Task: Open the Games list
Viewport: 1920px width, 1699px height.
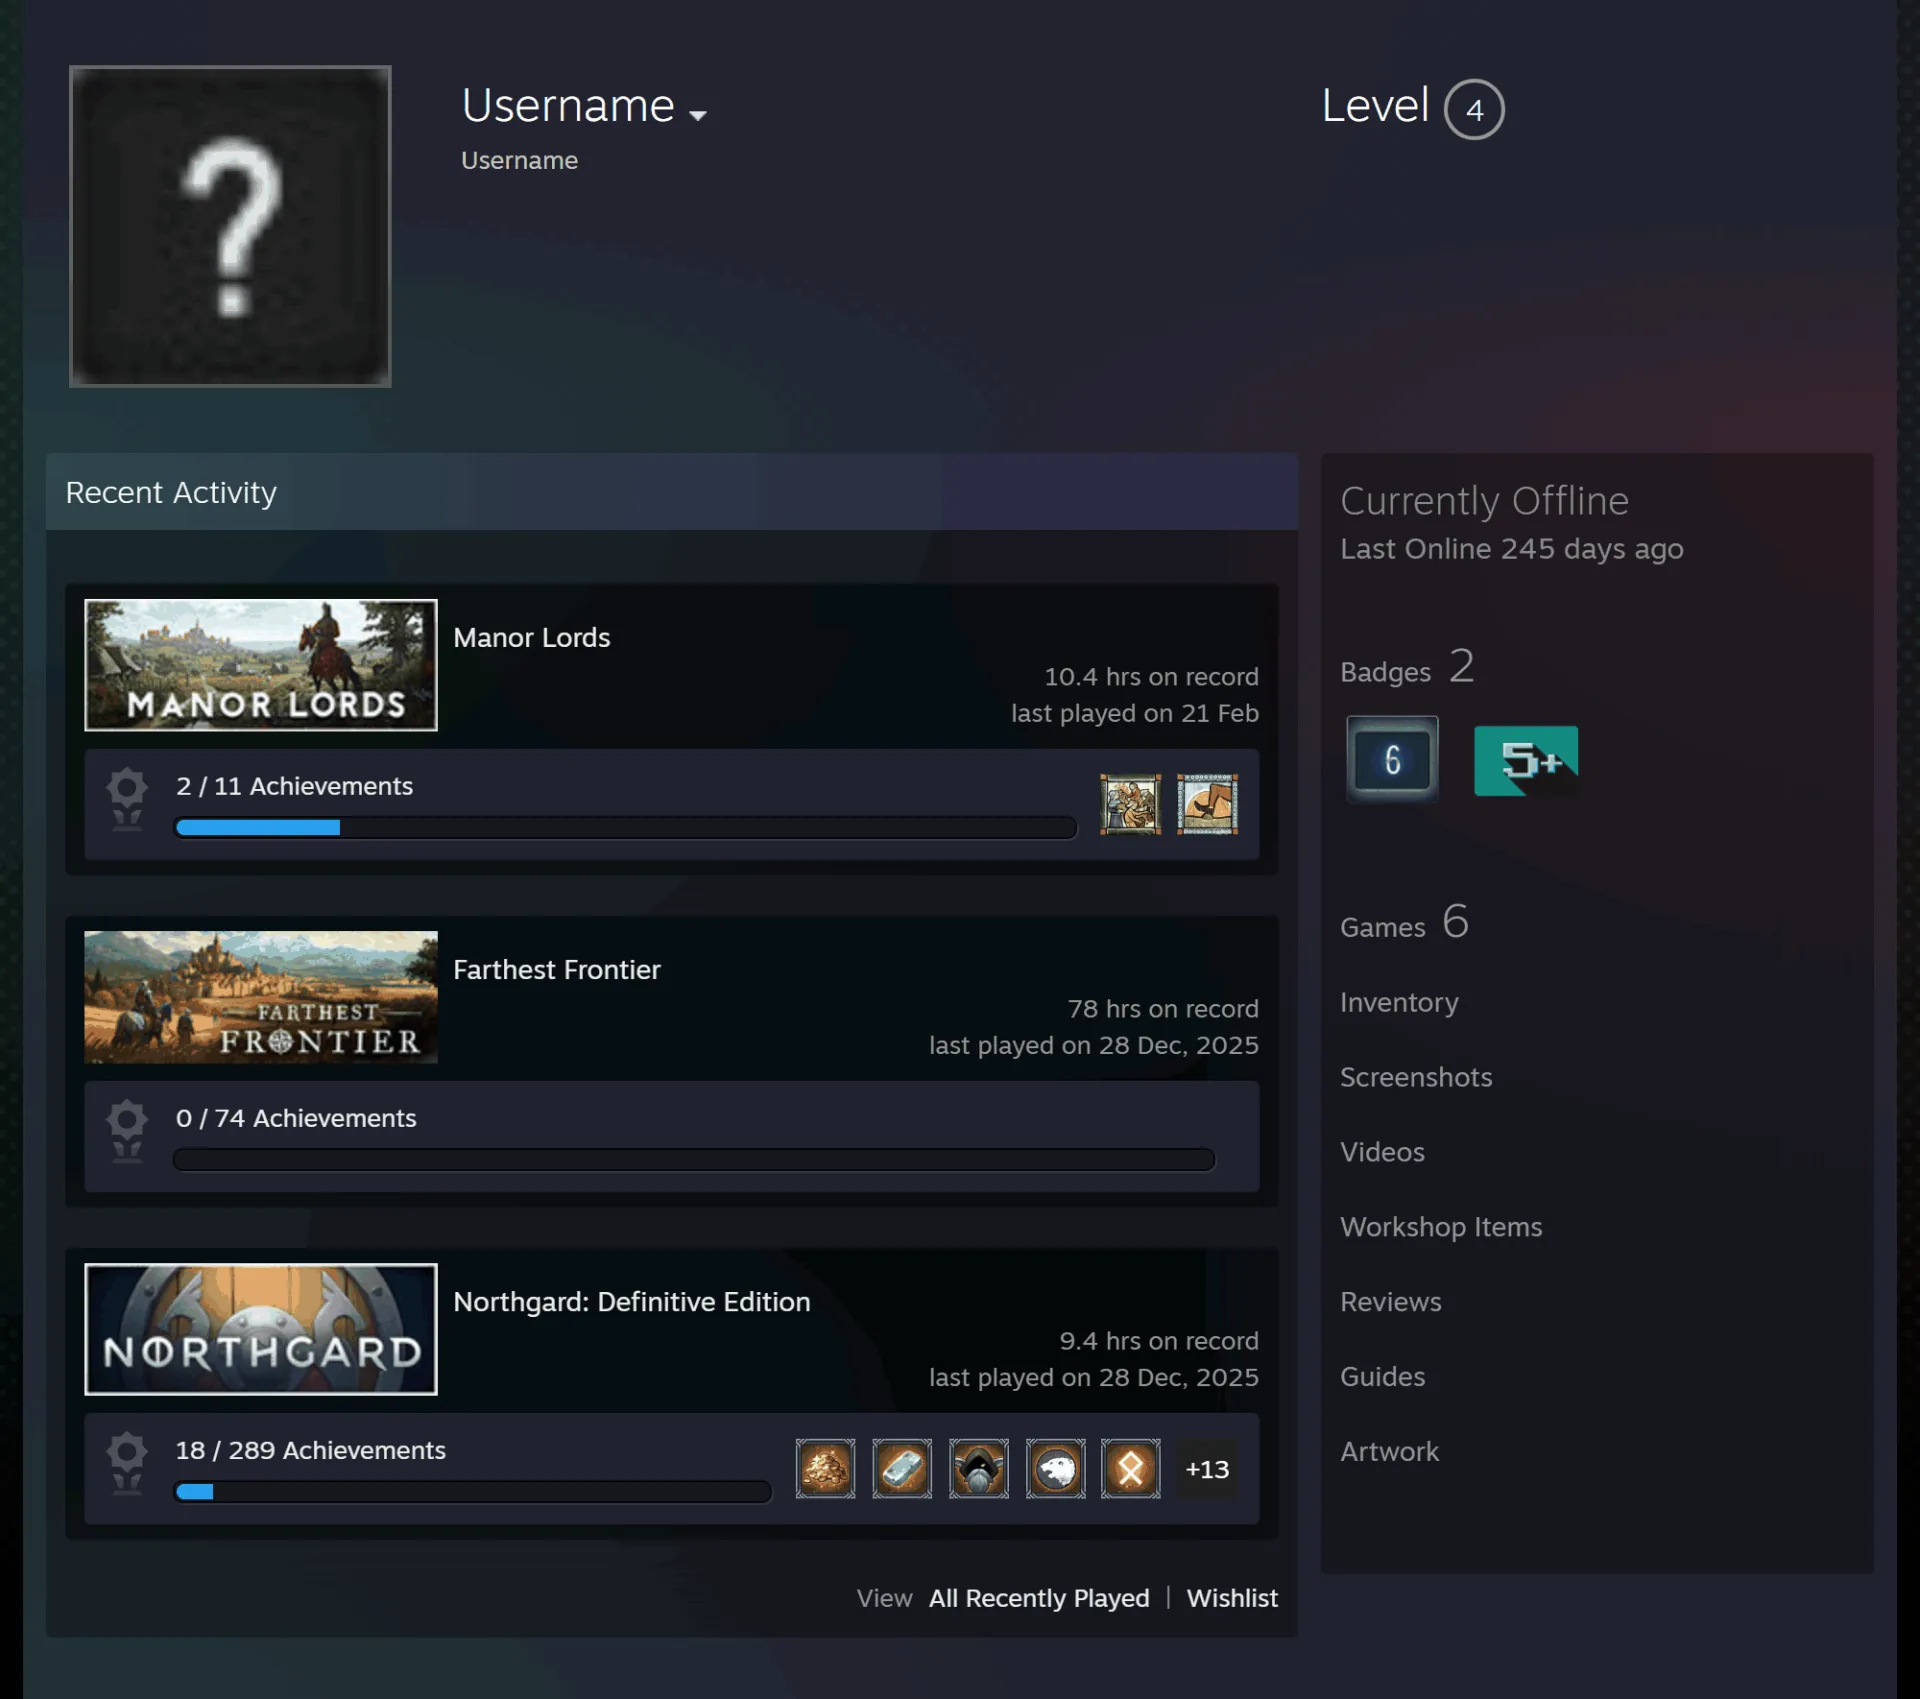Action: tap(1404, 922)
